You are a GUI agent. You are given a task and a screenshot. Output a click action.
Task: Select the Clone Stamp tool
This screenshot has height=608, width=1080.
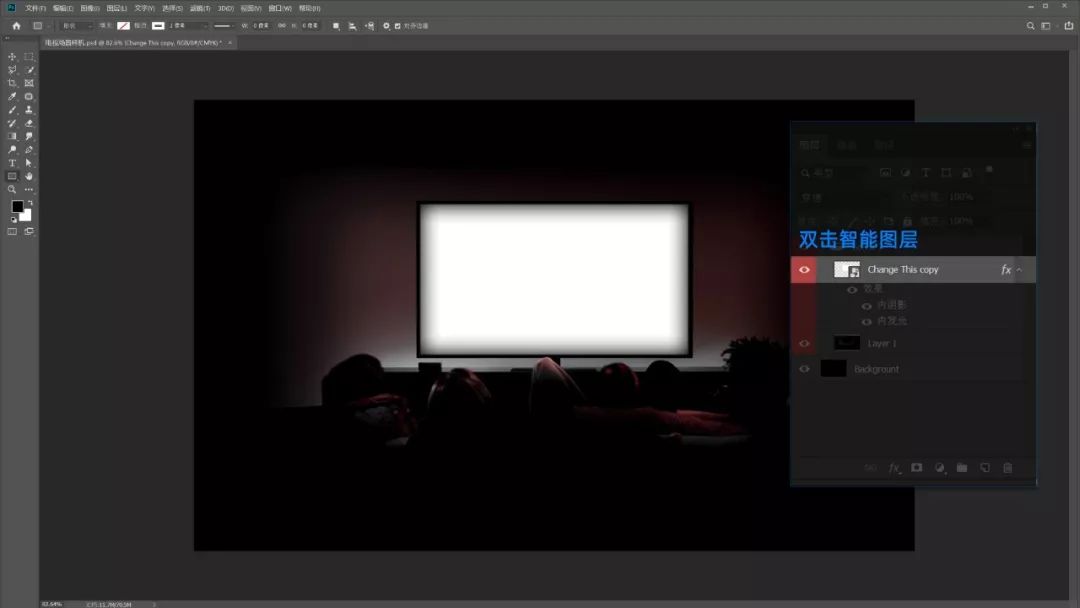point(29,109)
